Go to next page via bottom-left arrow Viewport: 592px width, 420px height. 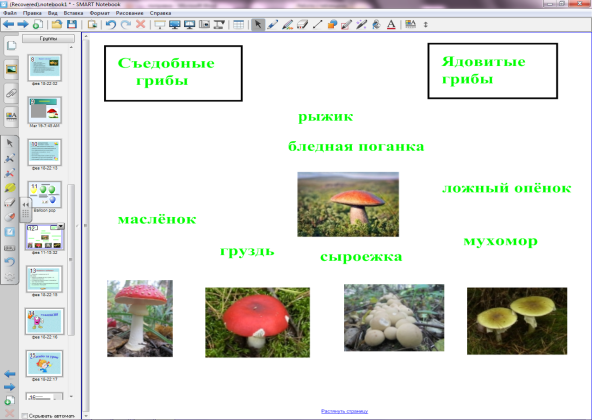pos(9,387)
